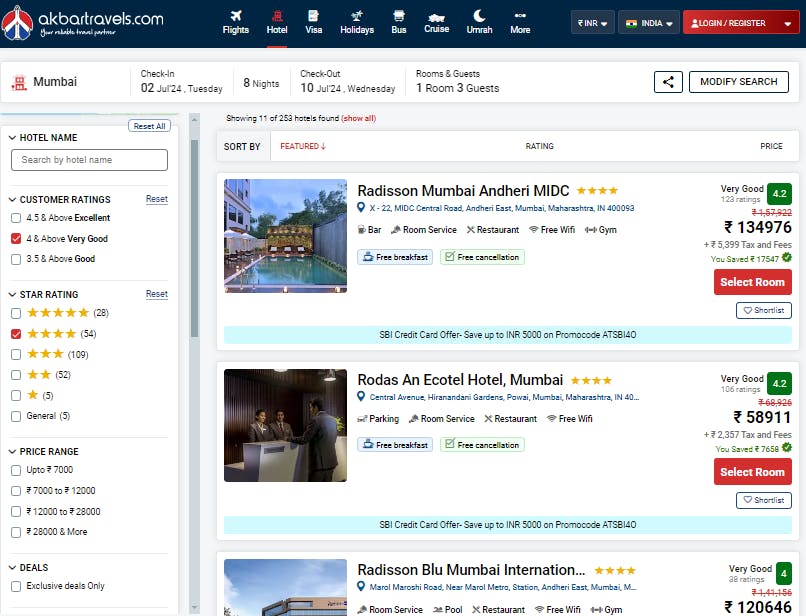
Task: Expand Login / Register dropdown arrow
Action: point(787,23)
